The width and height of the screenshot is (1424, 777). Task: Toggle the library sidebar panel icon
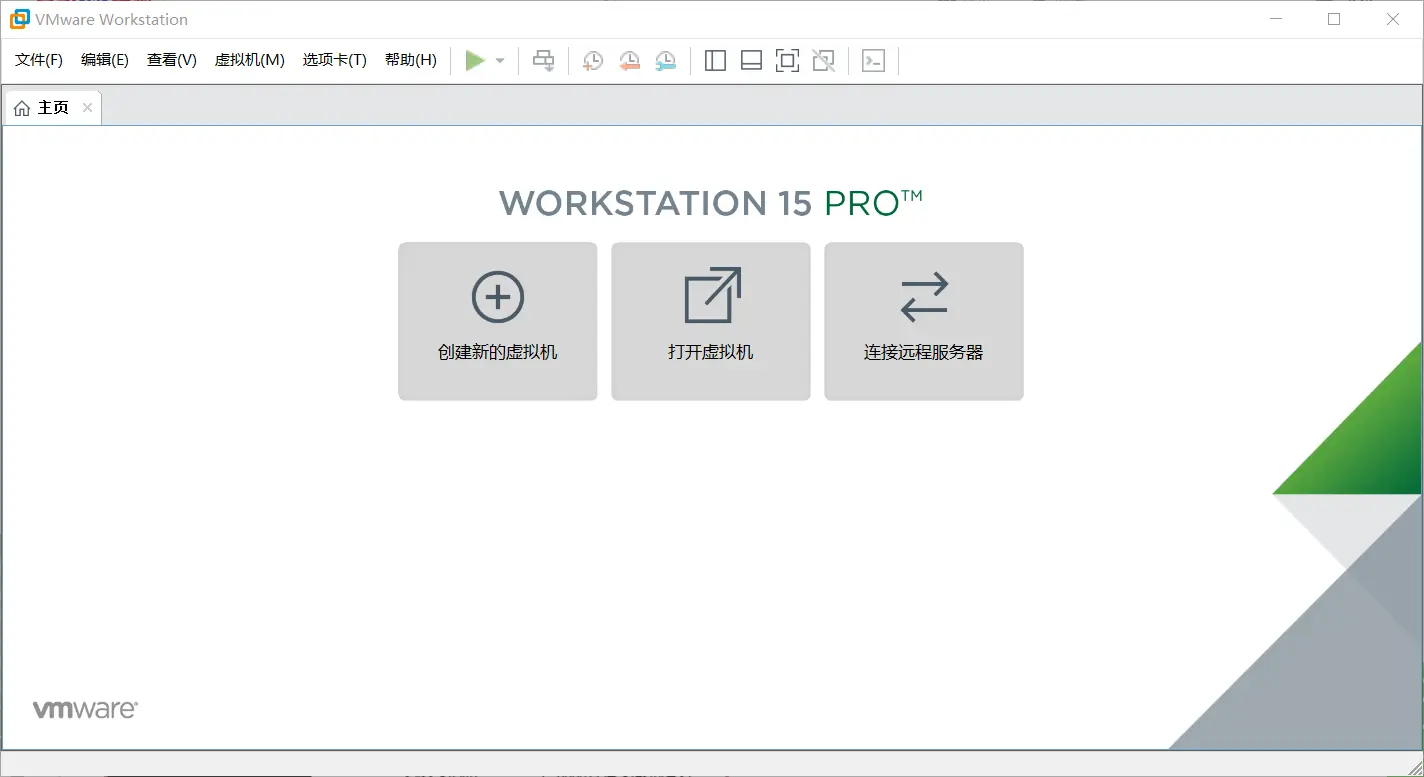(x=715, y=61)
